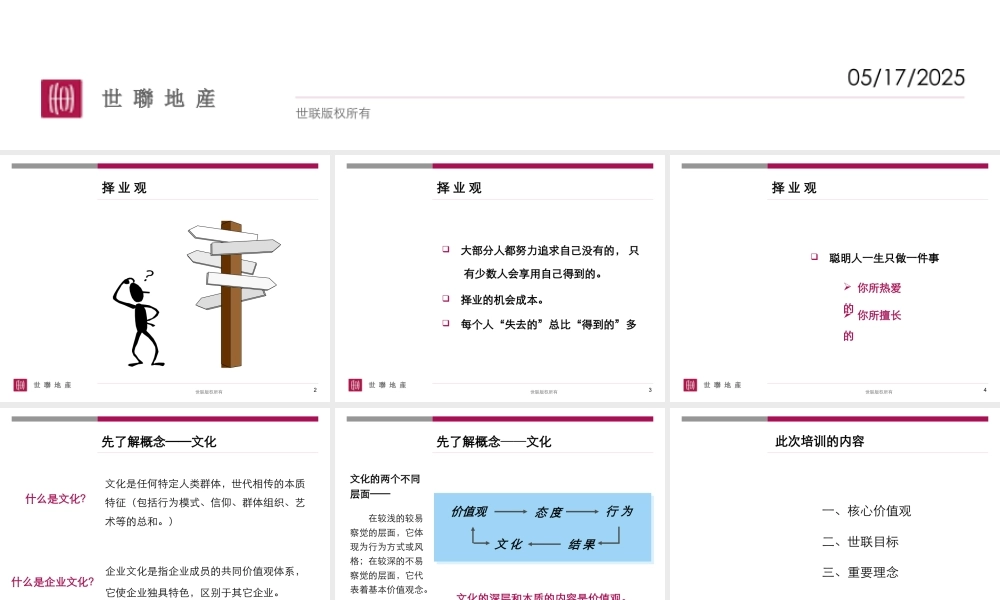Viewport: 1000px width, 600px height.
Task: Click the text 聪明人一生只做一件事
Action: (x=884, y=258)
